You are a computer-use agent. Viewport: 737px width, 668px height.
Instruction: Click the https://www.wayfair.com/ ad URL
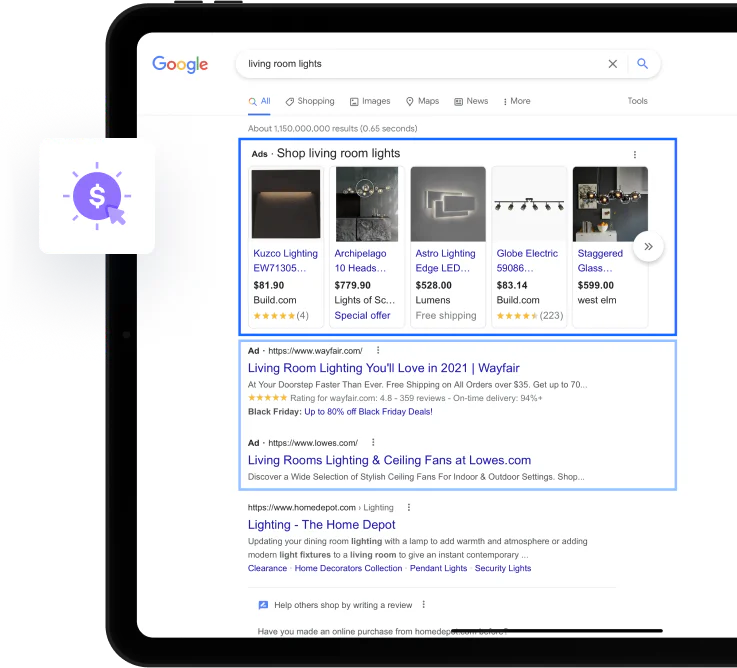[315, 351]
